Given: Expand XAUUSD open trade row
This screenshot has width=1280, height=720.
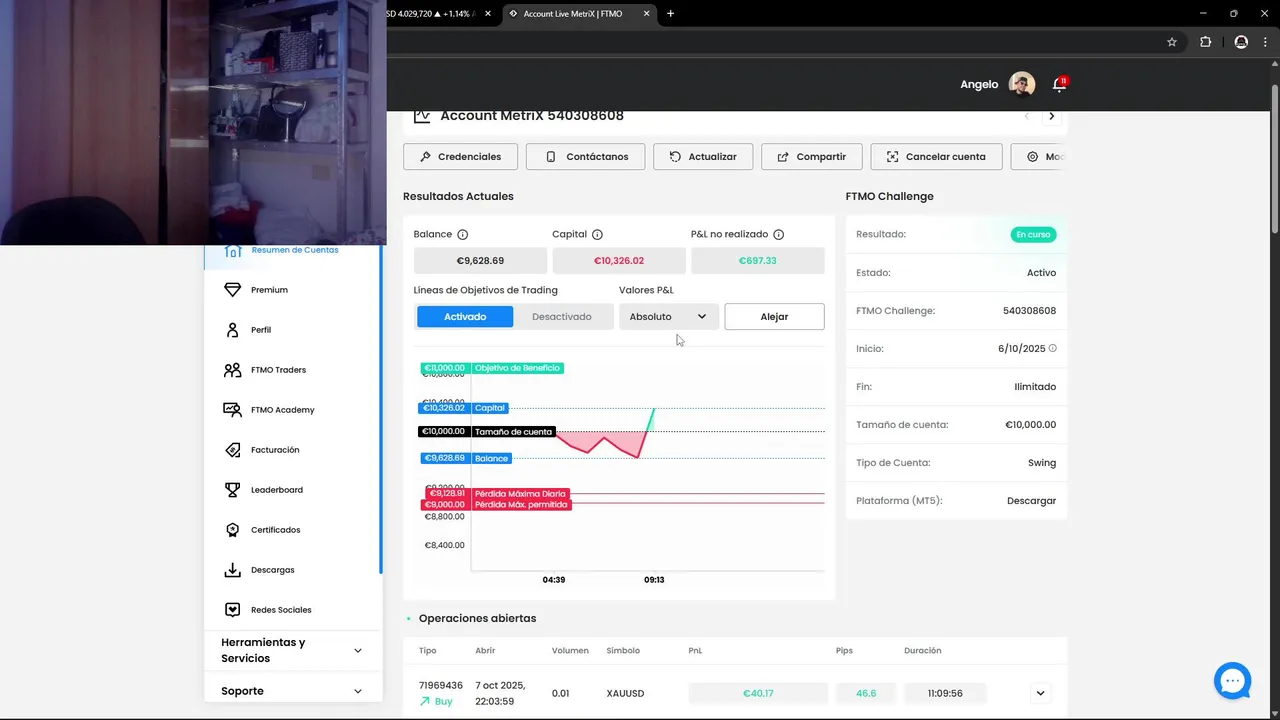Looking at the screenshot, I should (1040, 693).
